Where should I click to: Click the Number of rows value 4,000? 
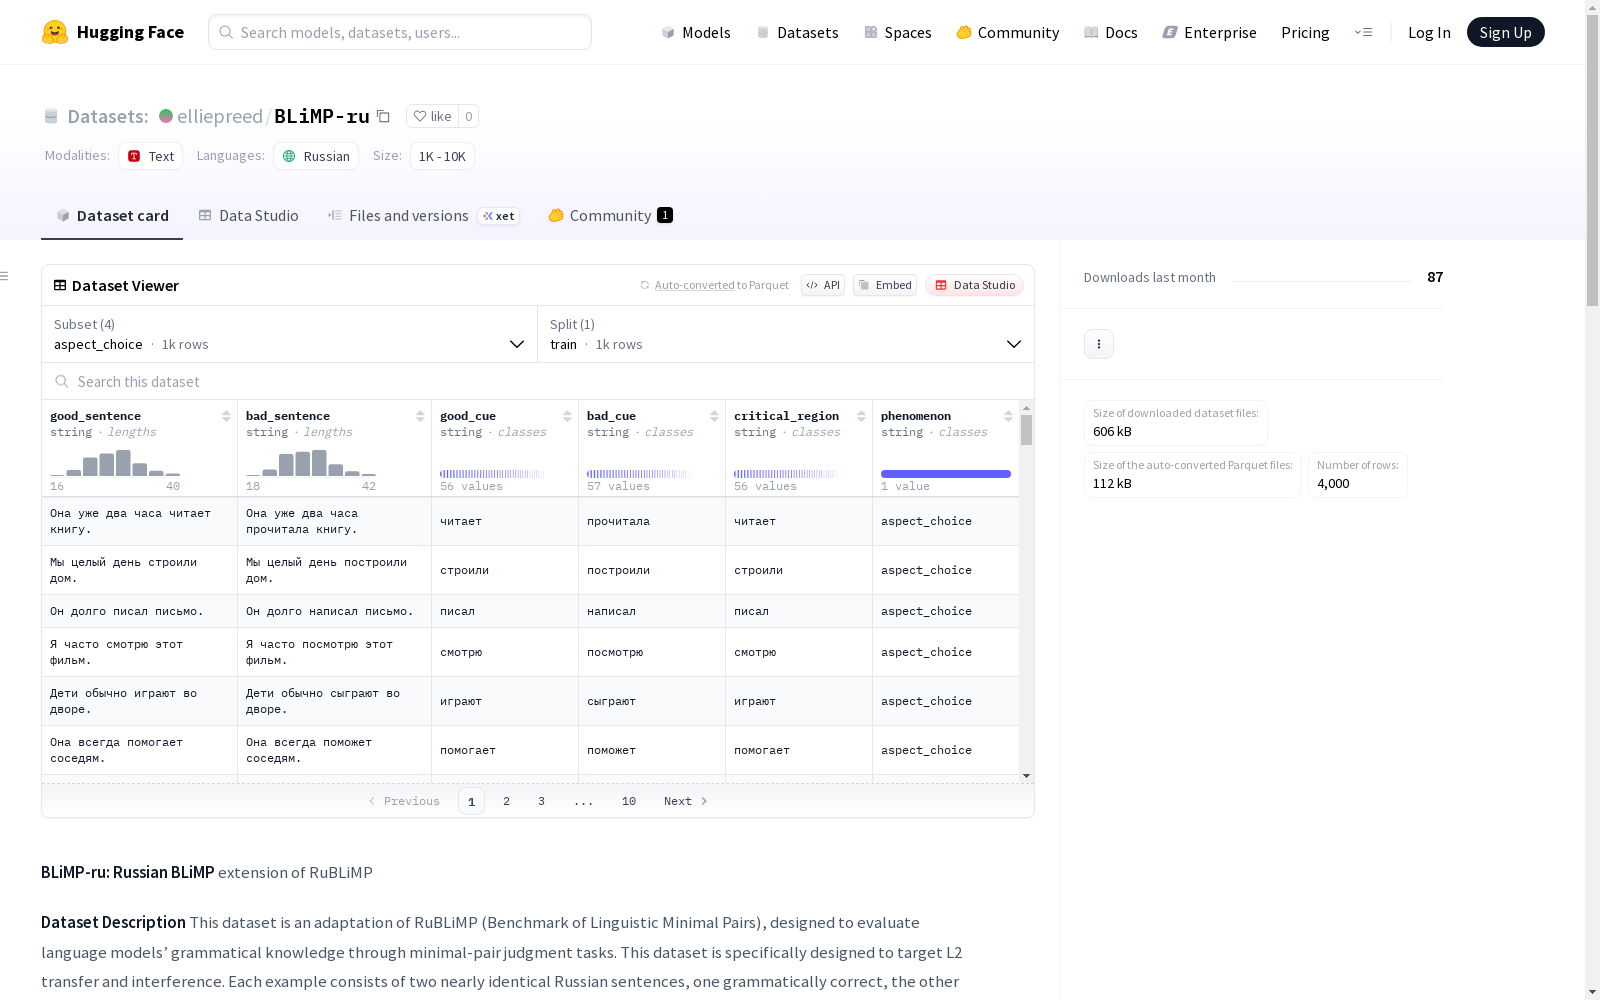(x=1333, y=483)
